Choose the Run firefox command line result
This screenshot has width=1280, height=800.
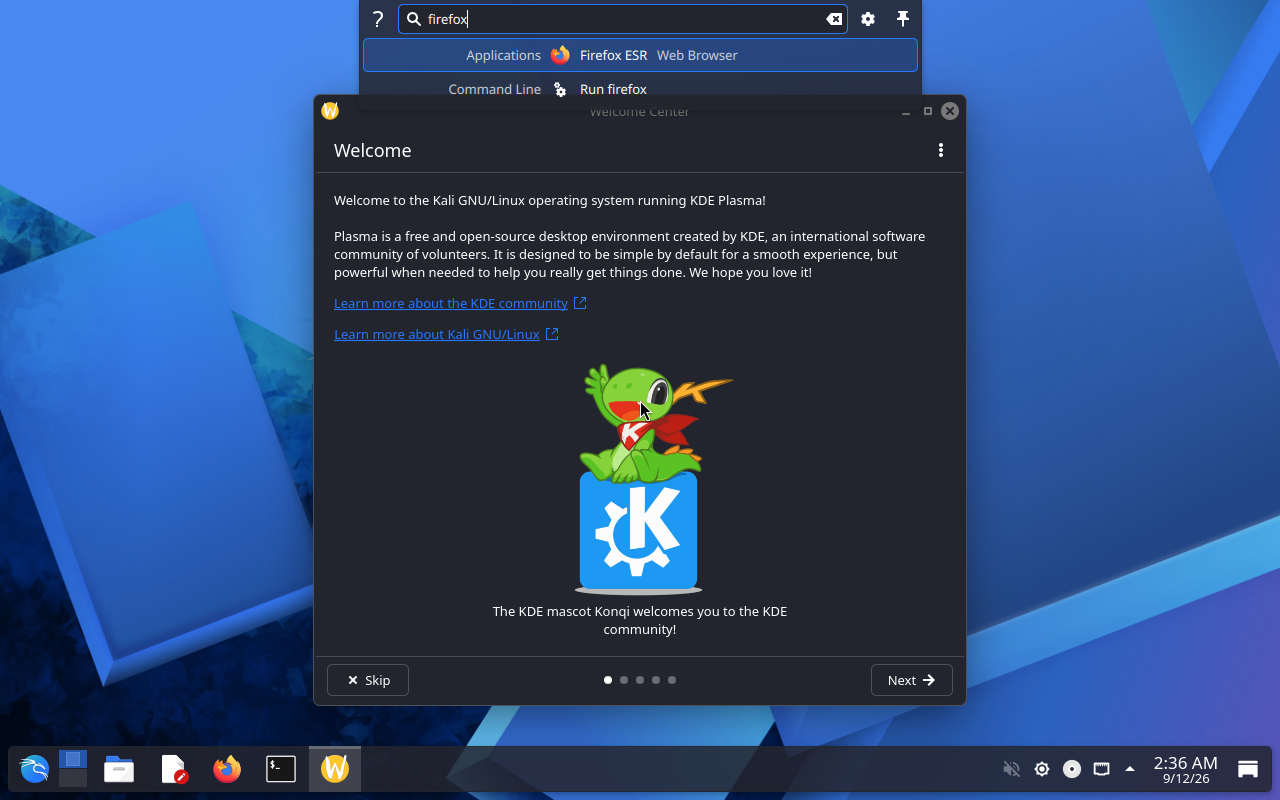[640, 89]
